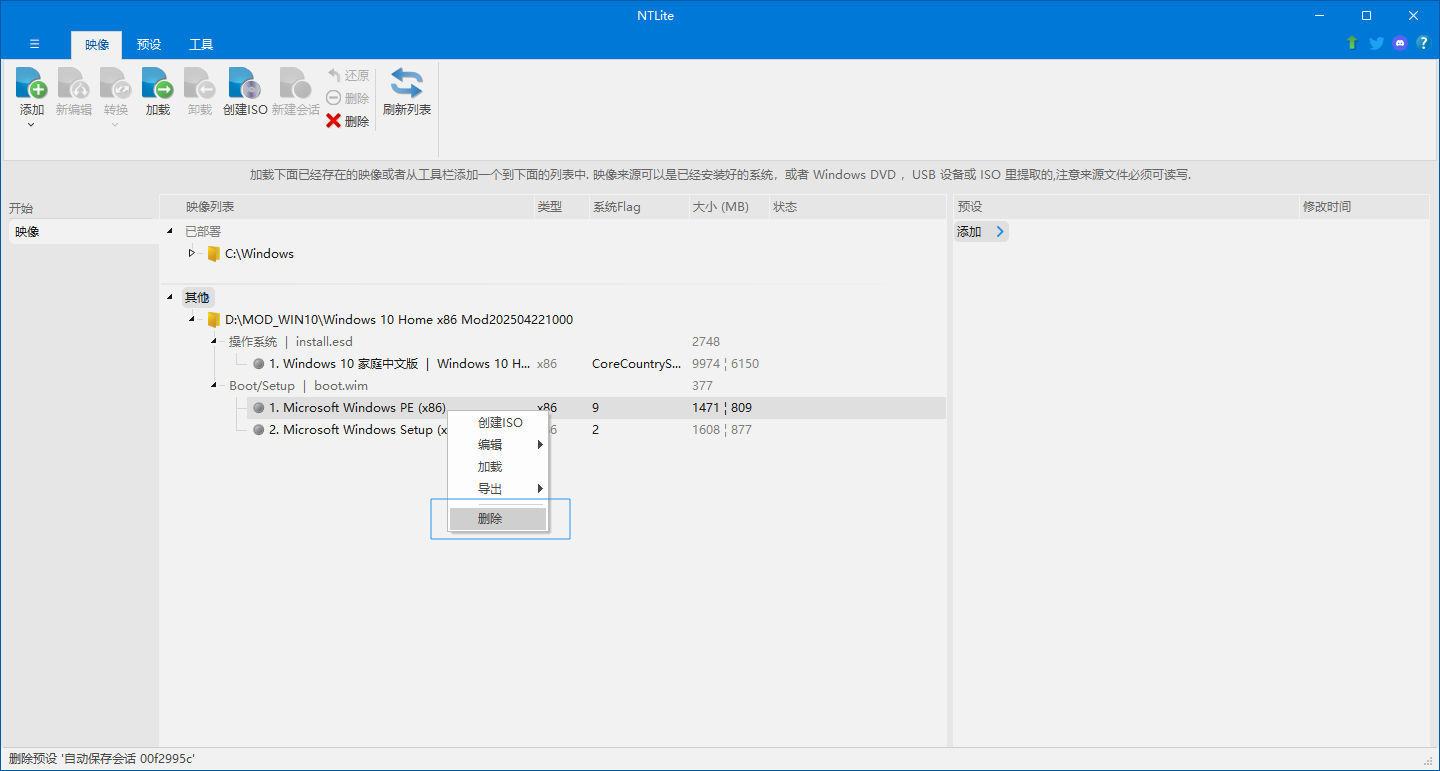1440x771 pixels.
Task: Click the 新建会话 toolbar icon
Action: (x=296, y=82)
